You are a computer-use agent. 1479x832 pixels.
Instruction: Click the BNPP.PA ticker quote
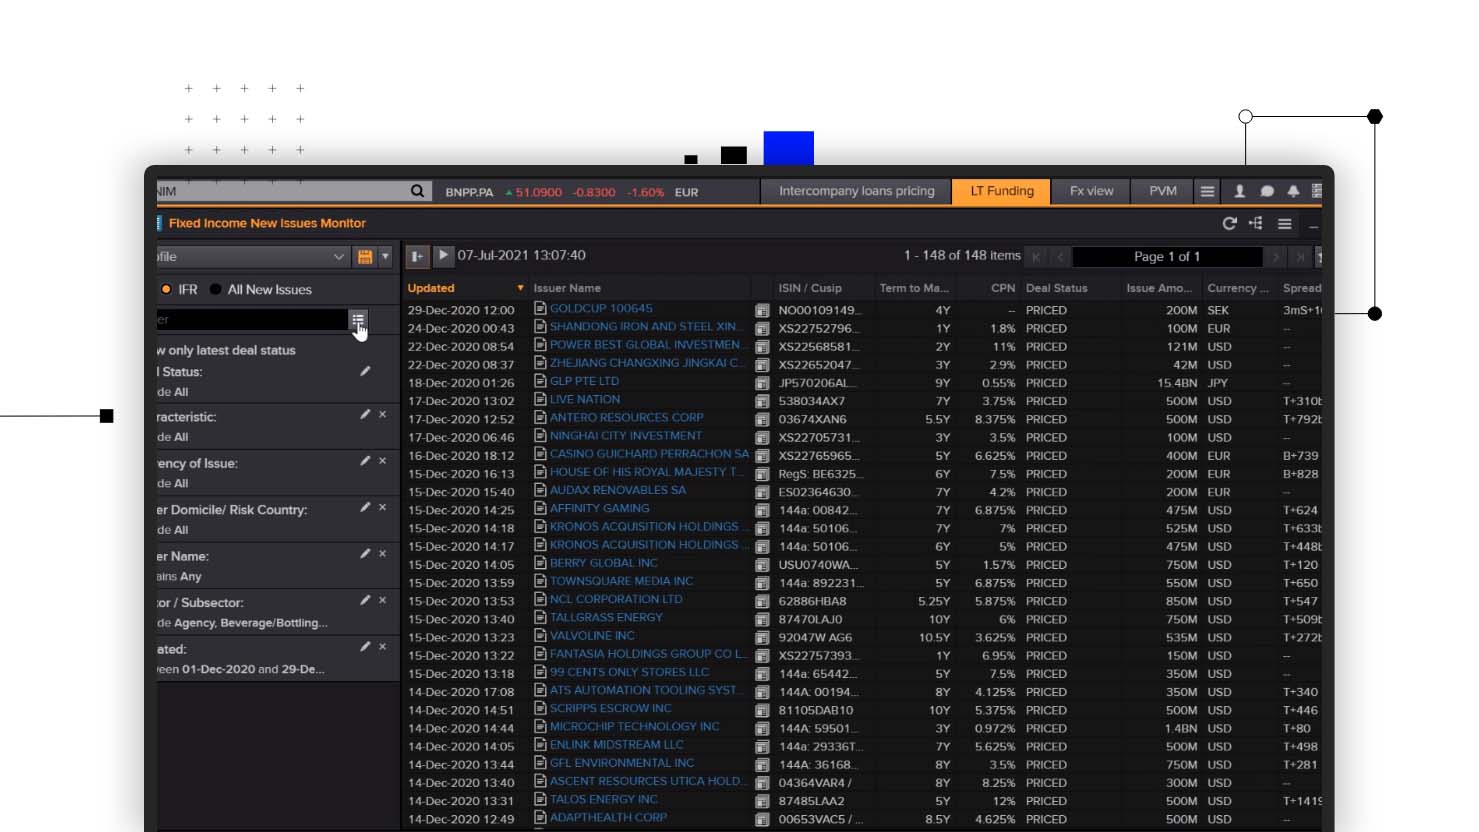pos(572,192)
